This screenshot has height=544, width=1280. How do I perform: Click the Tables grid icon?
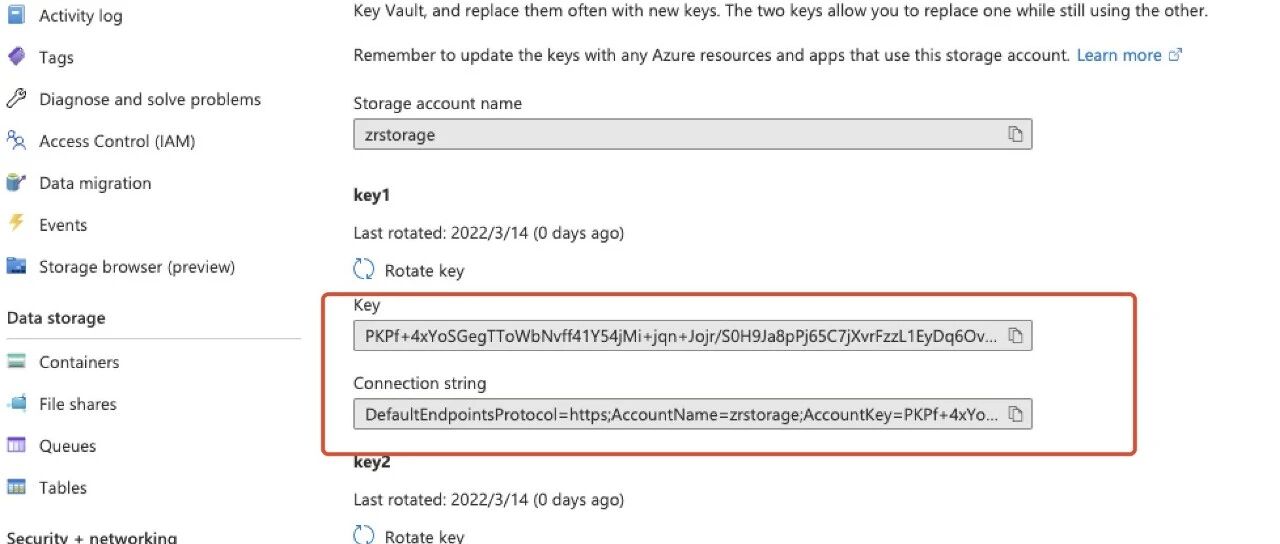[16, 487]
